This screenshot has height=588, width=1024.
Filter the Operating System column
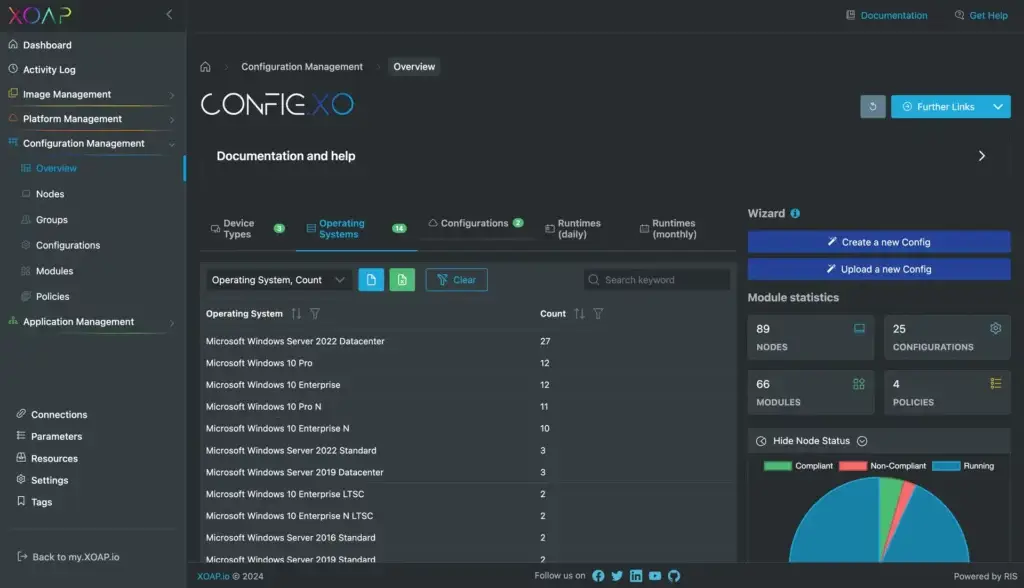[315, 314]
